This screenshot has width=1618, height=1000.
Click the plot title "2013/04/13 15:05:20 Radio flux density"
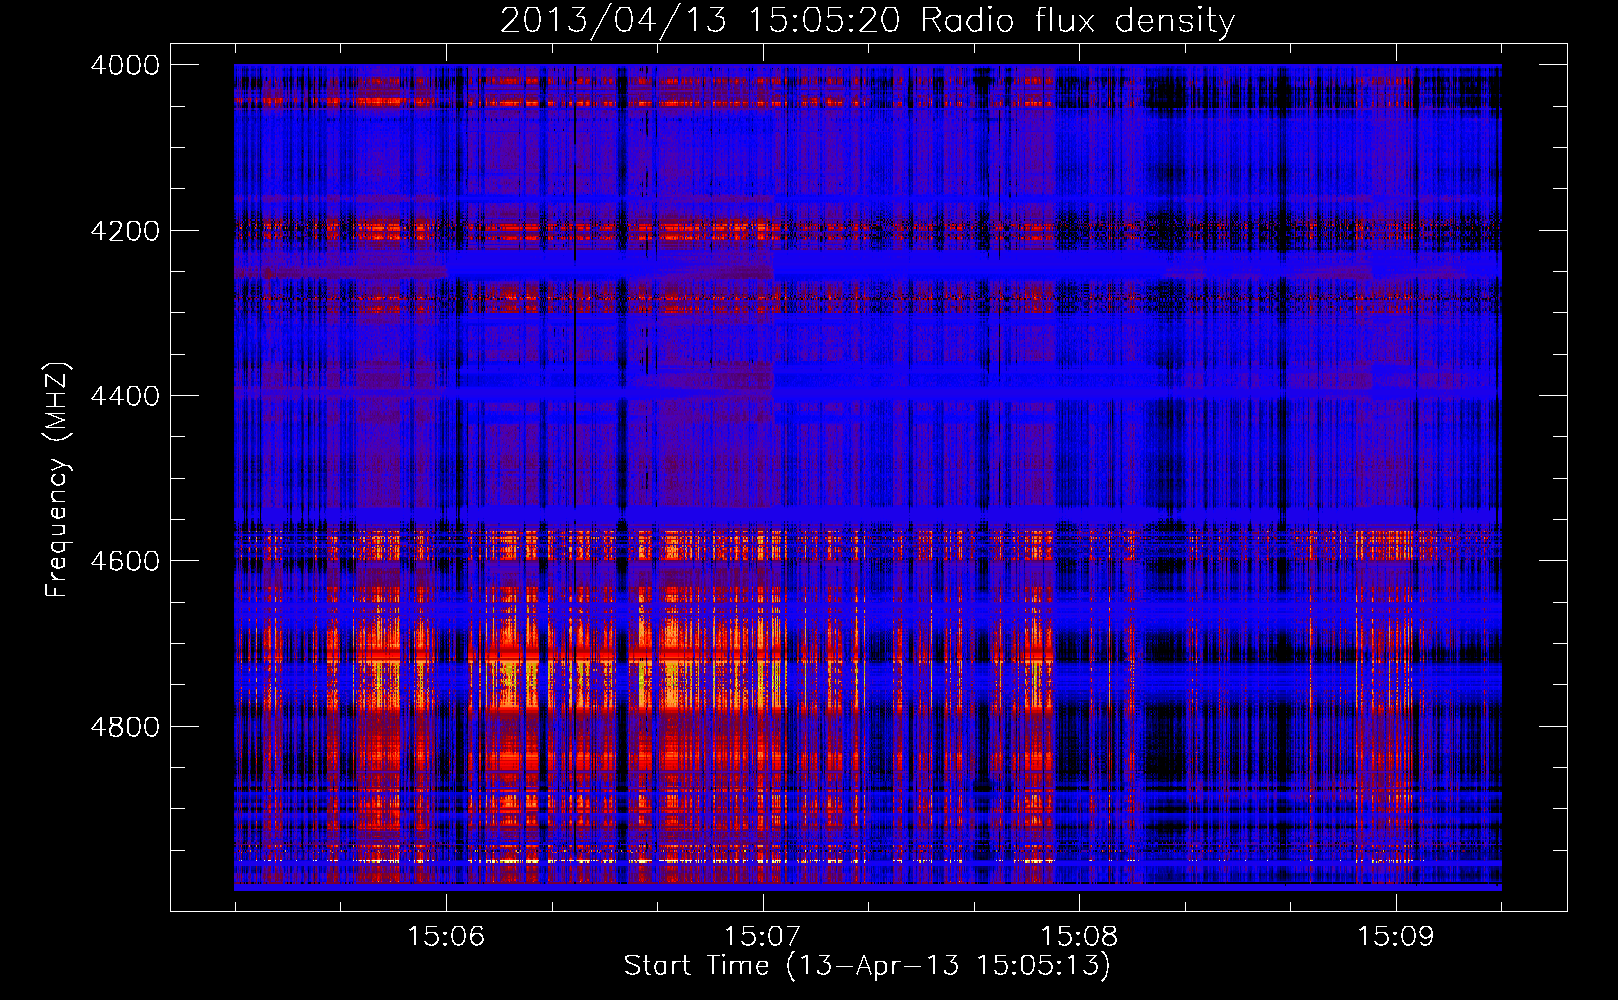click(867, 20)
